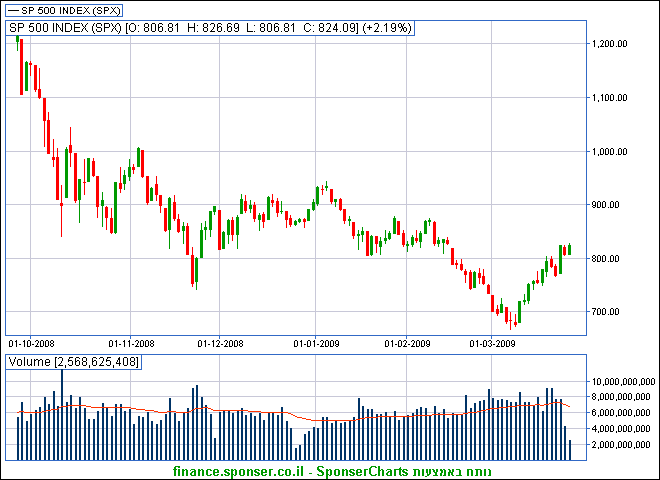Click the 1,100.00 price axis label
660x480 pixels.
click(609, 98)
